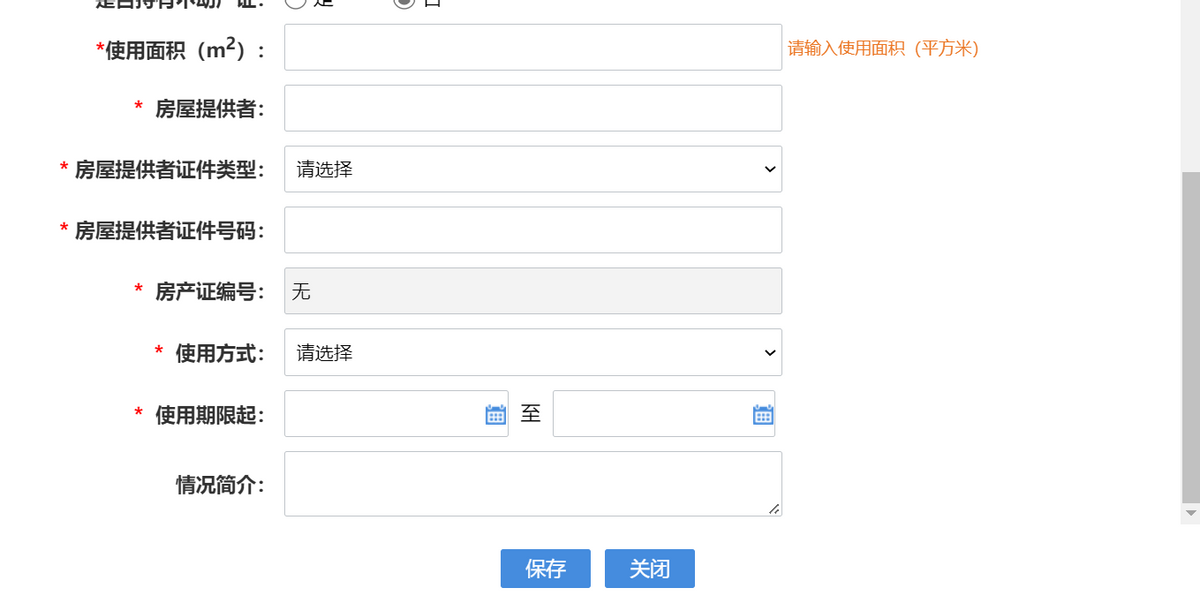Open the 房屋提供者证件类型 dropdown
1200x610 pixels.
533,169
